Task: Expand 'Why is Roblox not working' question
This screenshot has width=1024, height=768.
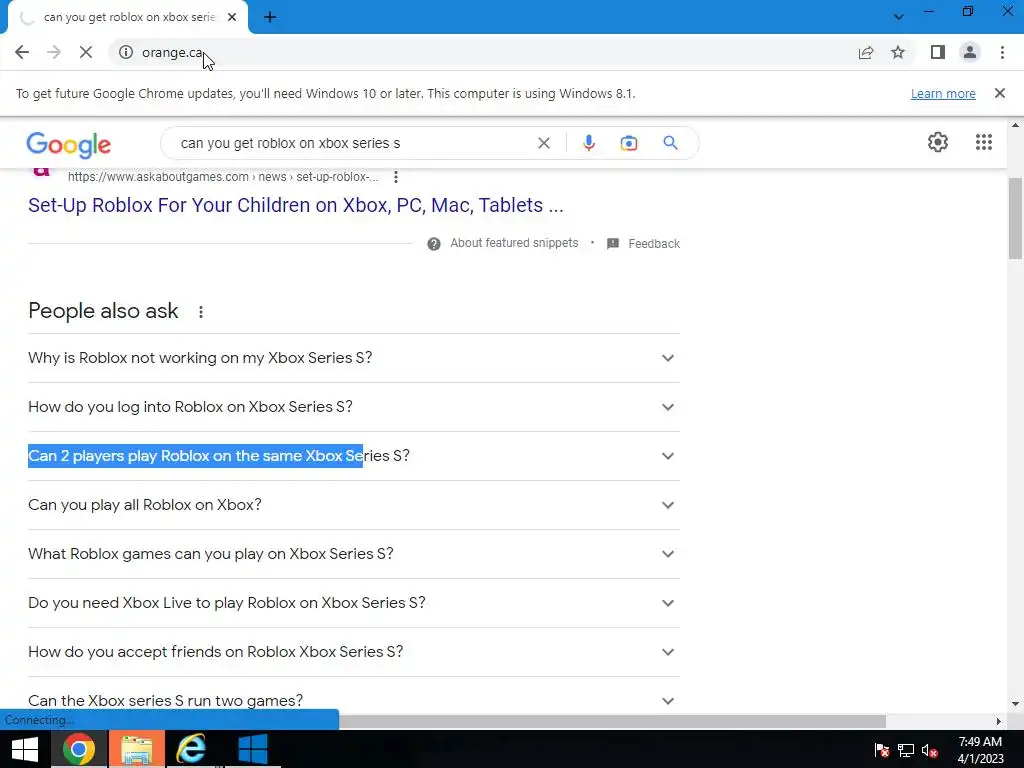Action: (x=354, y=358)
